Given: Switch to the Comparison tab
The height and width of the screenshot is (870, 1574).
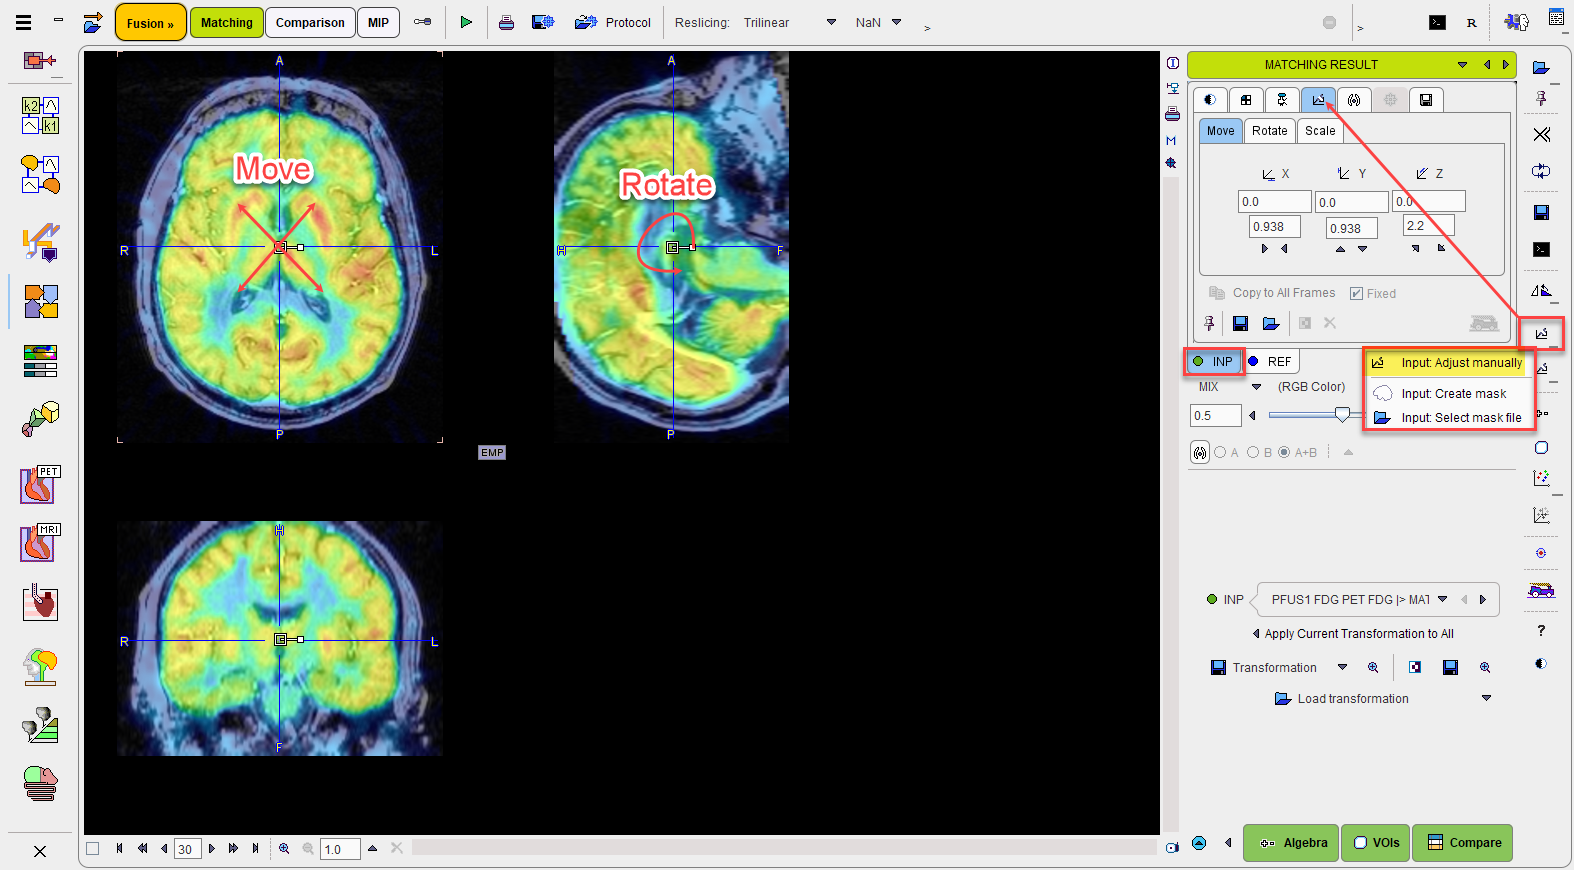Looking at the screenshot, I should tap(310, 22).
